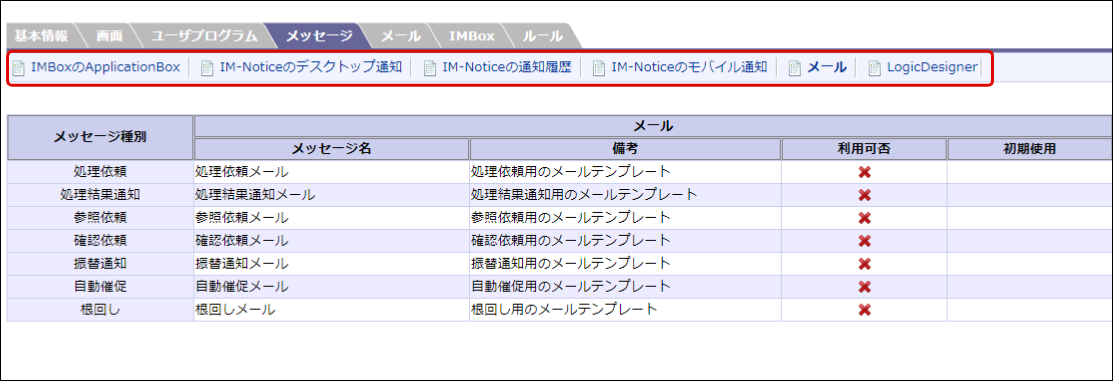Click the 処理結果通知メール message name
This screenshot has width=1113, height=381.
(256, 194)
